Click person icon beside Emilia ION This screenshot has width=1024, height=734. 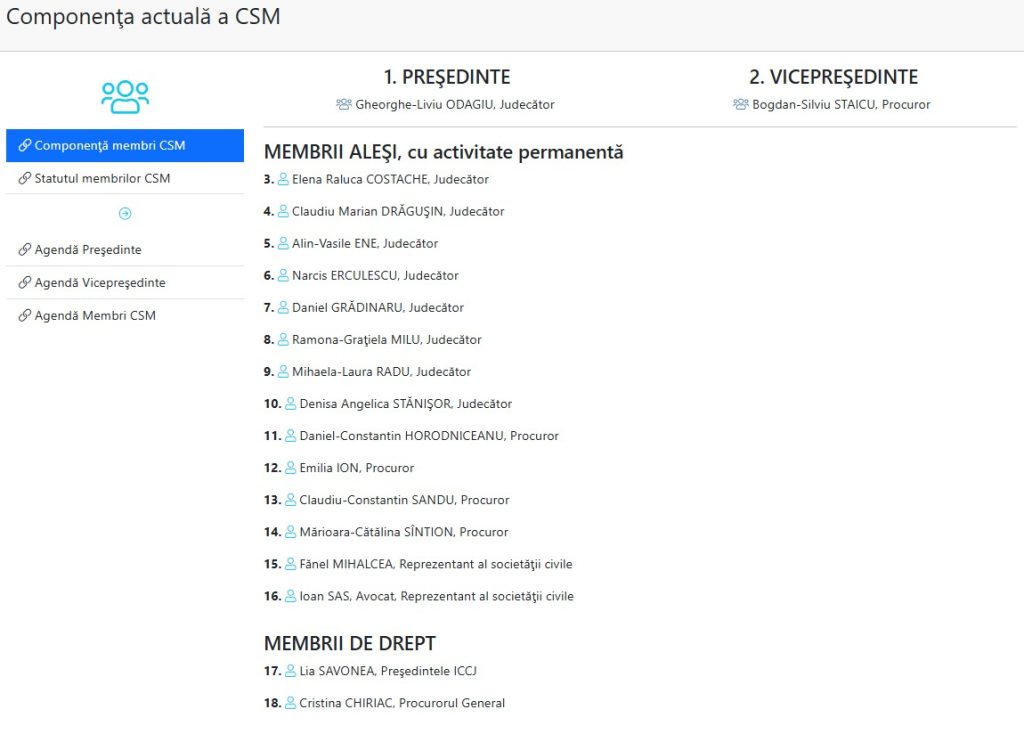click(291, 468)
